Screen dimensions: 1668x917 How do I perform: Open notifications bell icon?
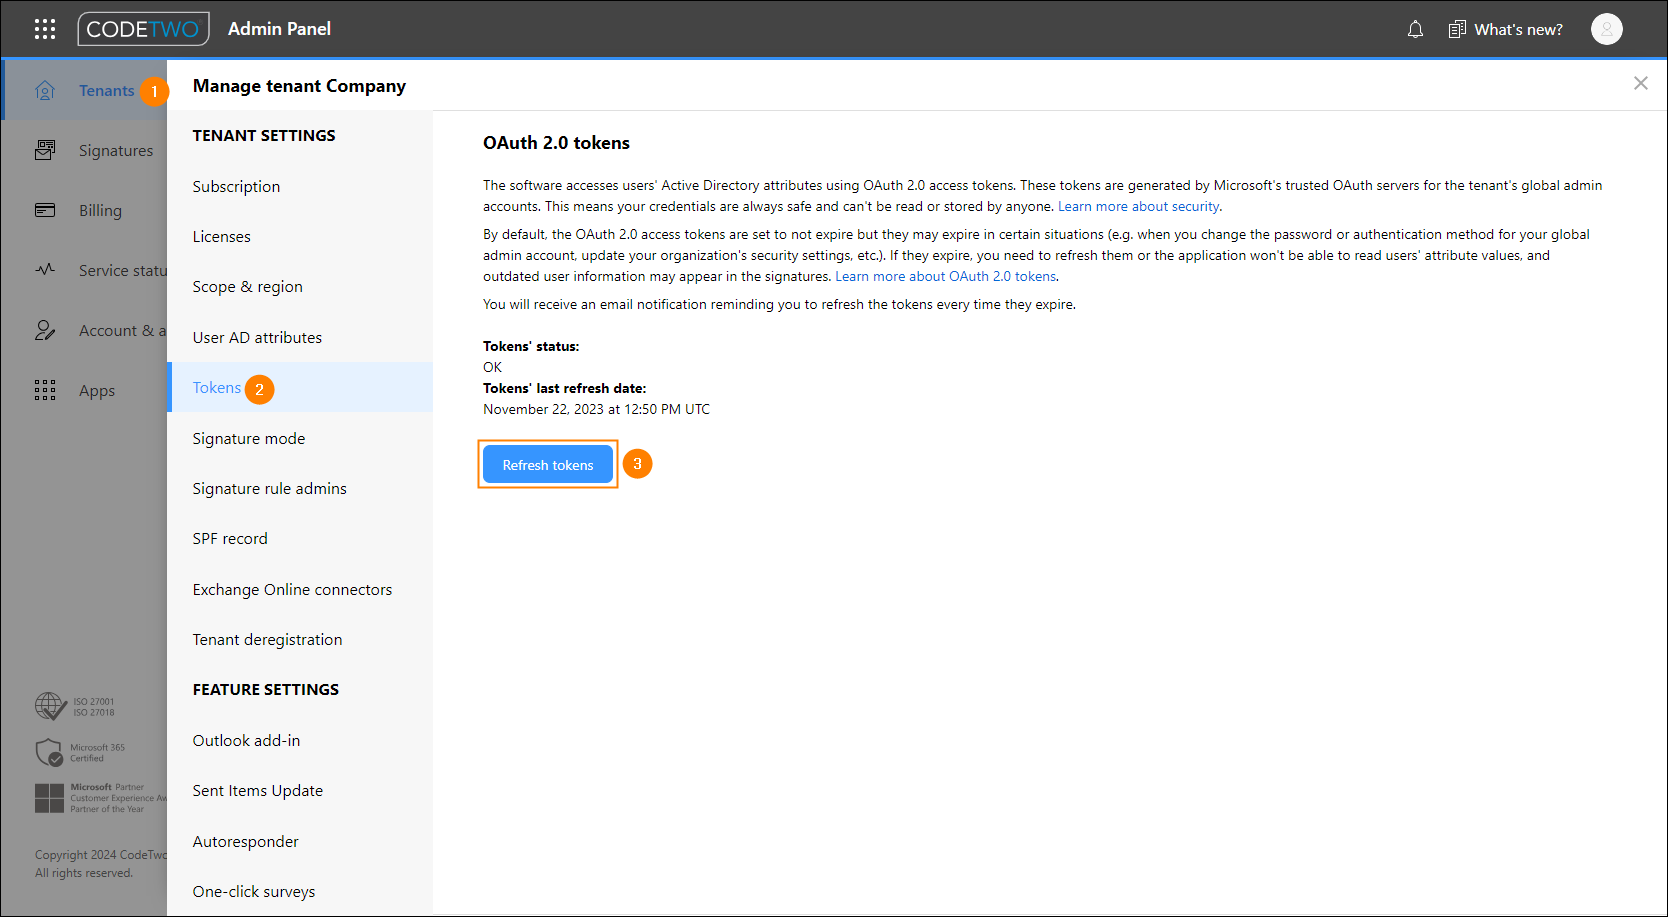tap(1415, 29)
